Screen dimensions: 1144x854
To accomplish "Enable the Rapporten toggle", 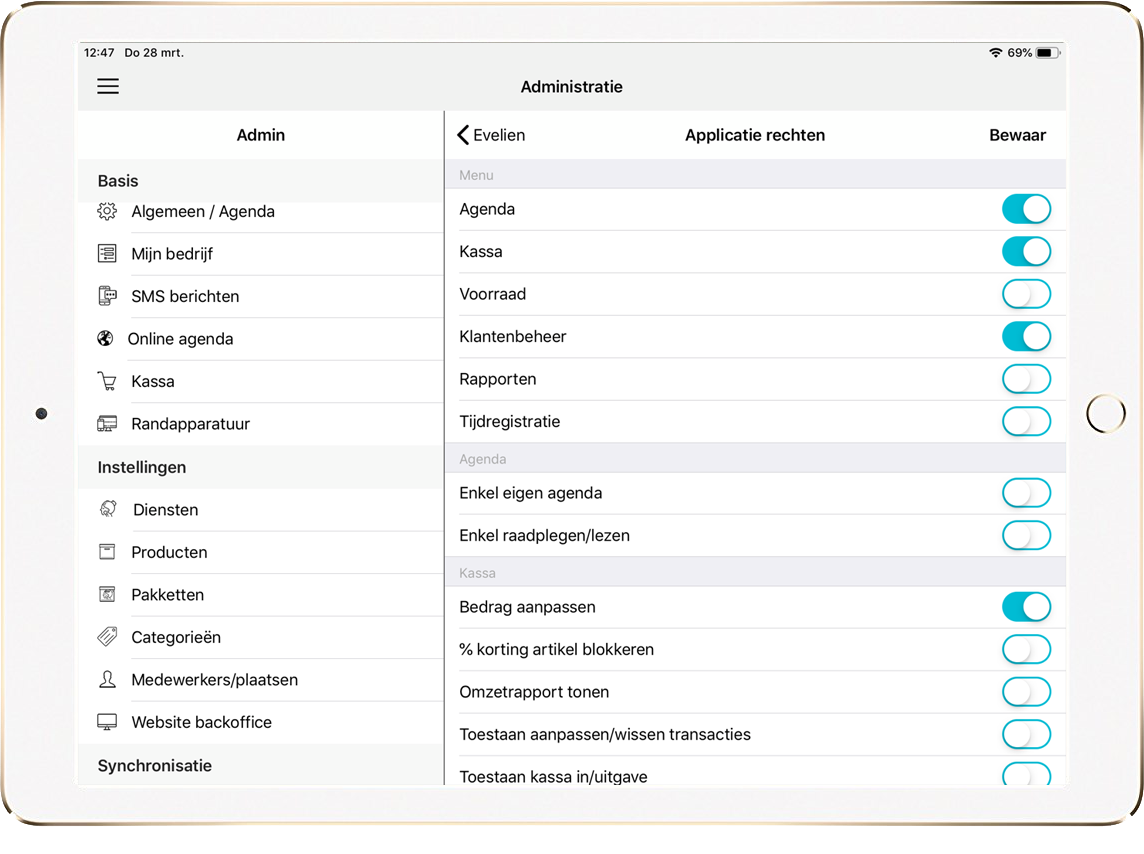I will click(1026, 379).
